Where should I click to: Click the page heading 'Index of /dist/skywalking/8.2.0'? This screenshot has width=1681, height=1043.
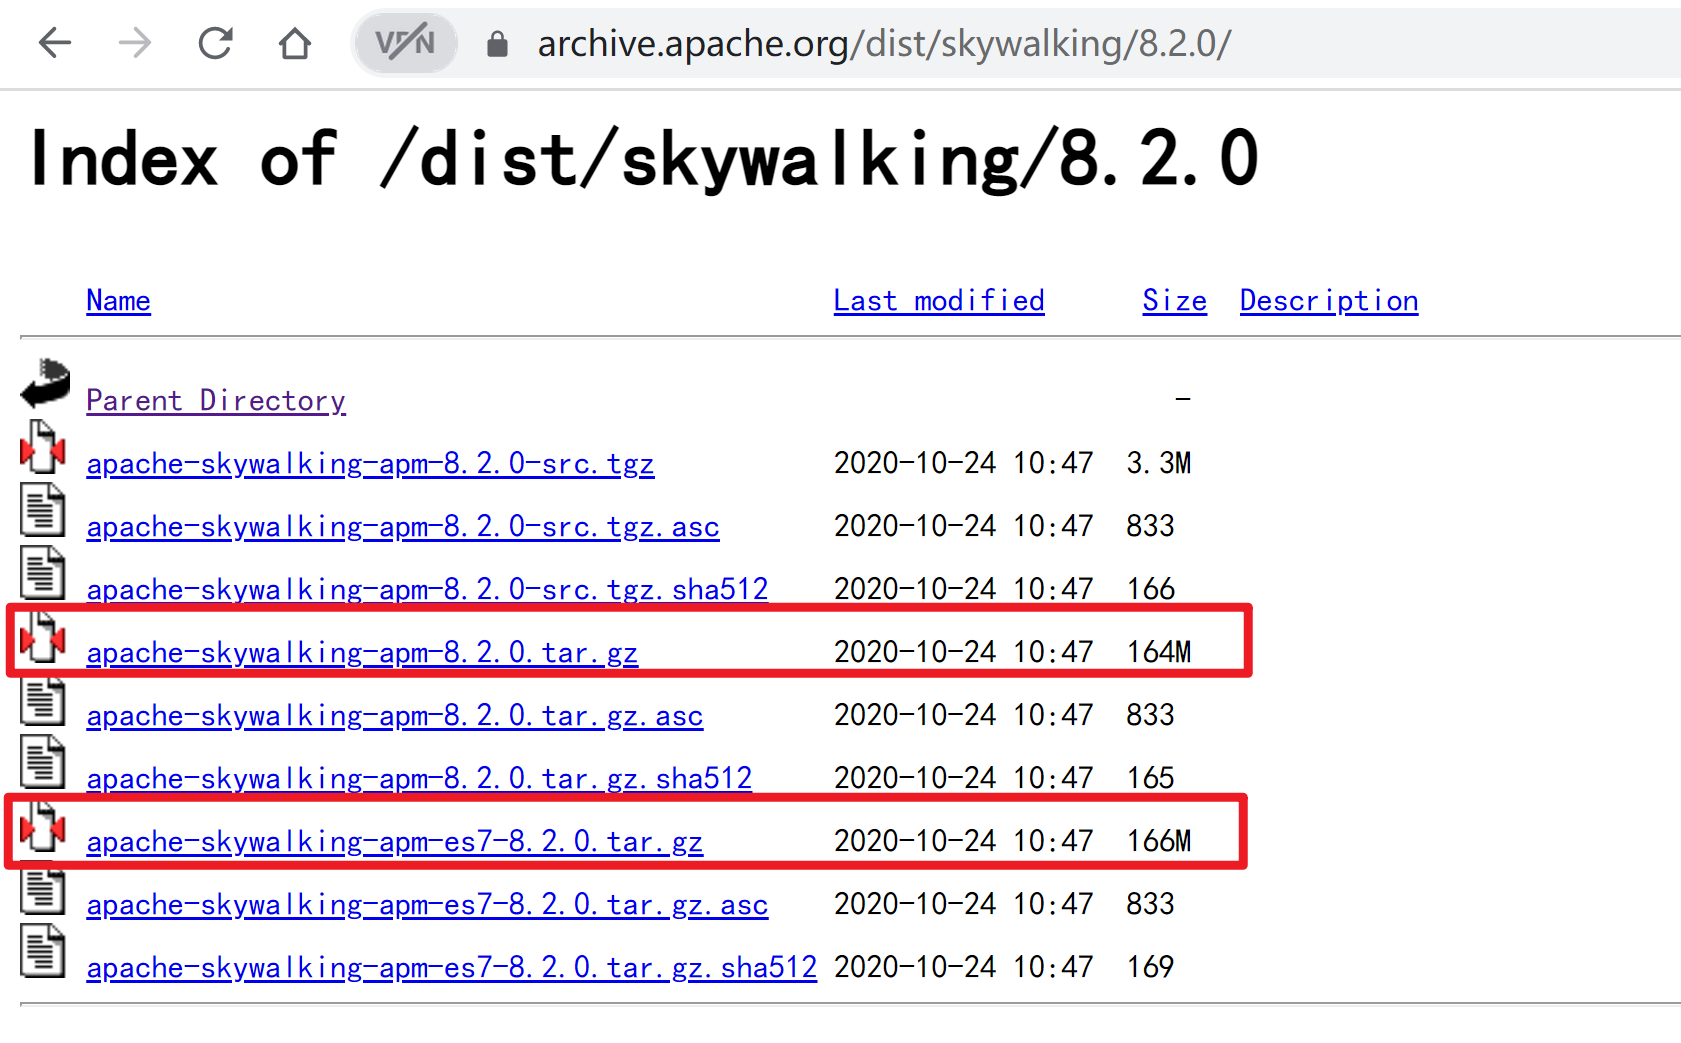pos(645,159)
